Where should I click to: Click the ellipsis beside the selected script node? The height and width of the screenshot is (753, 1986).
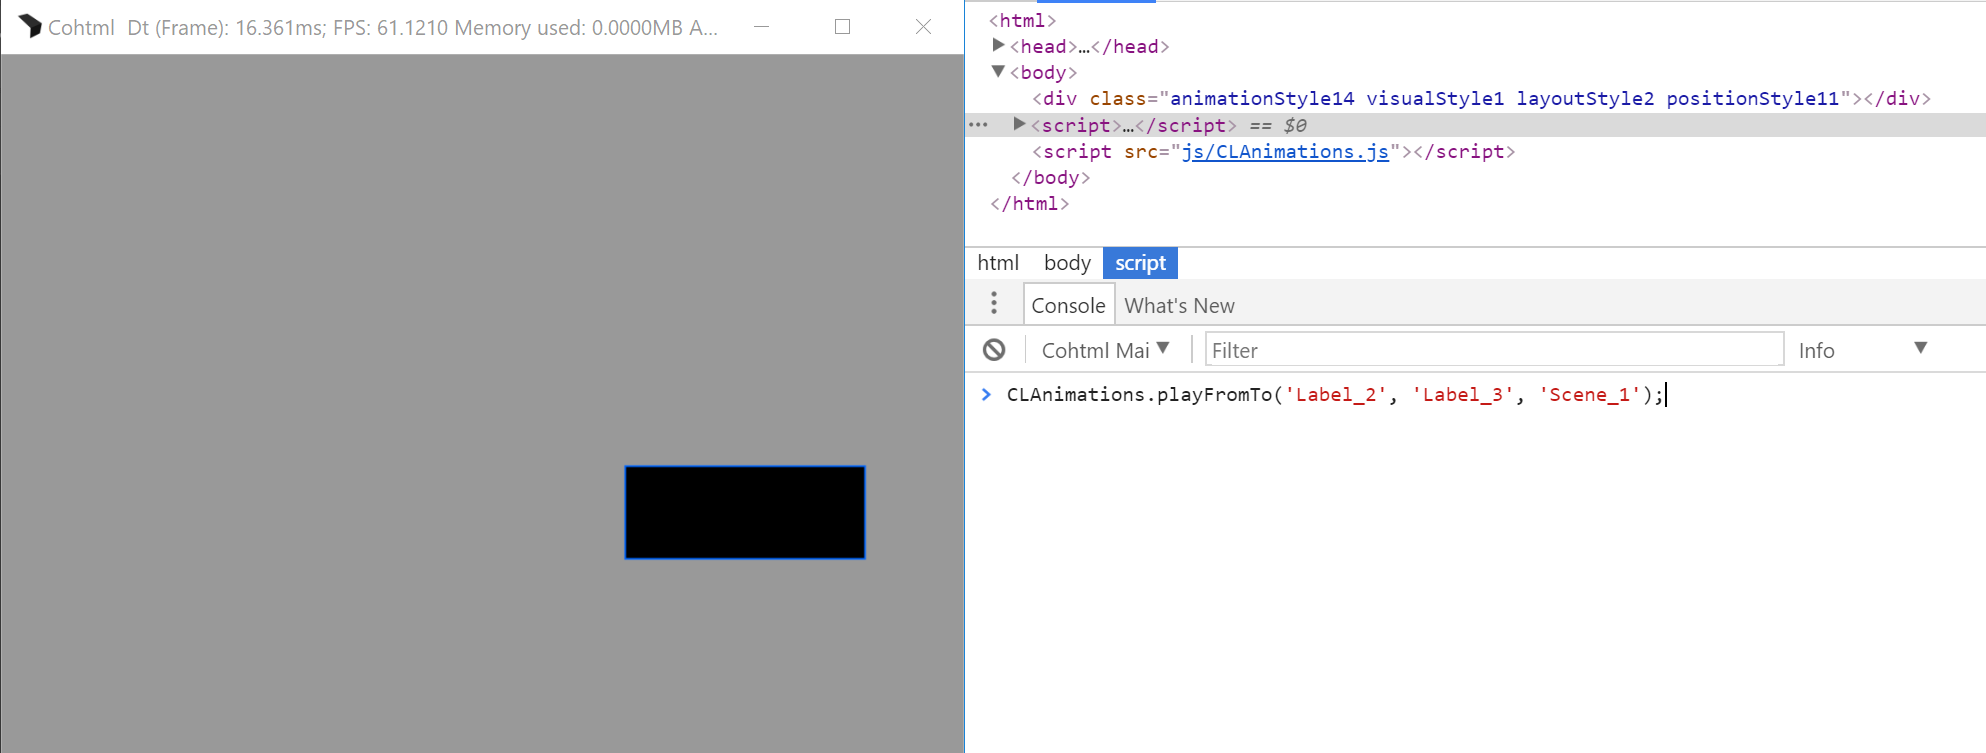point(978,125)
